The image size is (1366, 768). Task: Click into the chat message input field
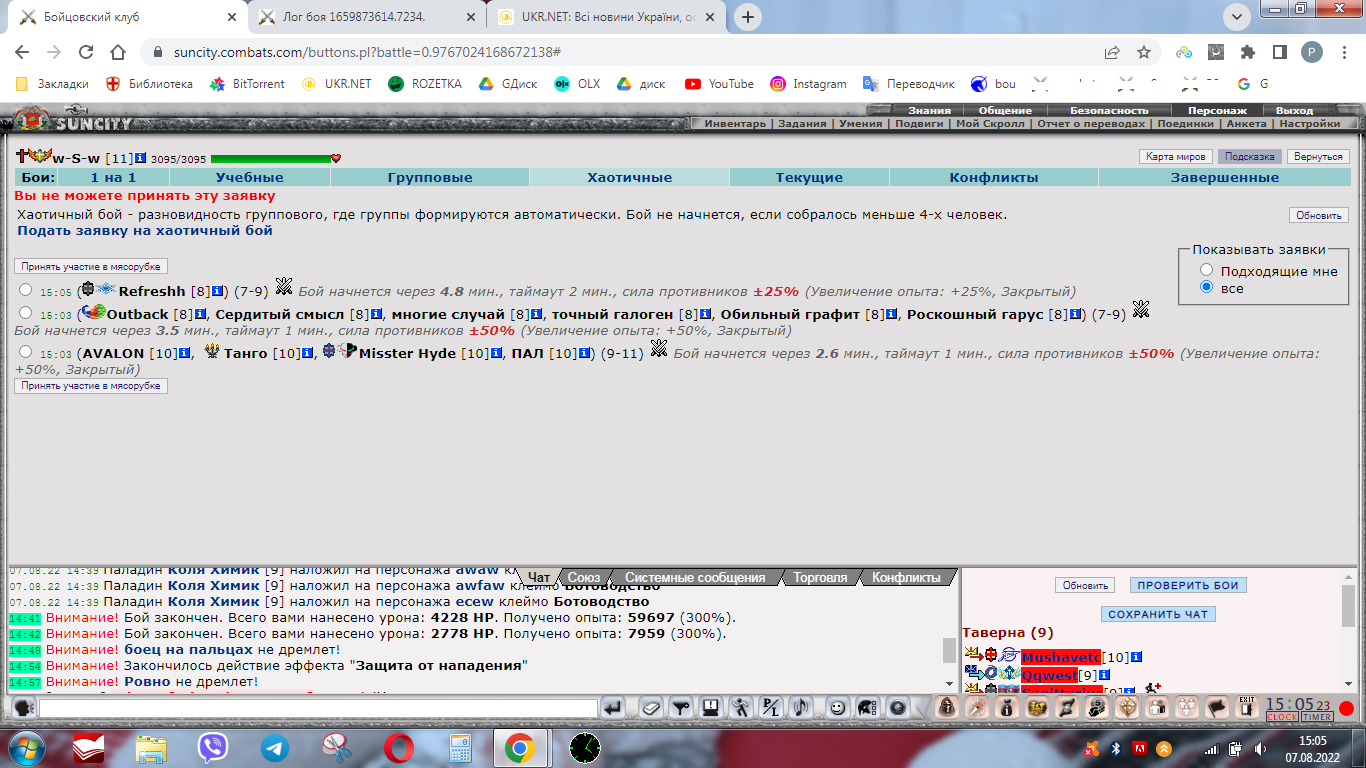tap(318, 709)
